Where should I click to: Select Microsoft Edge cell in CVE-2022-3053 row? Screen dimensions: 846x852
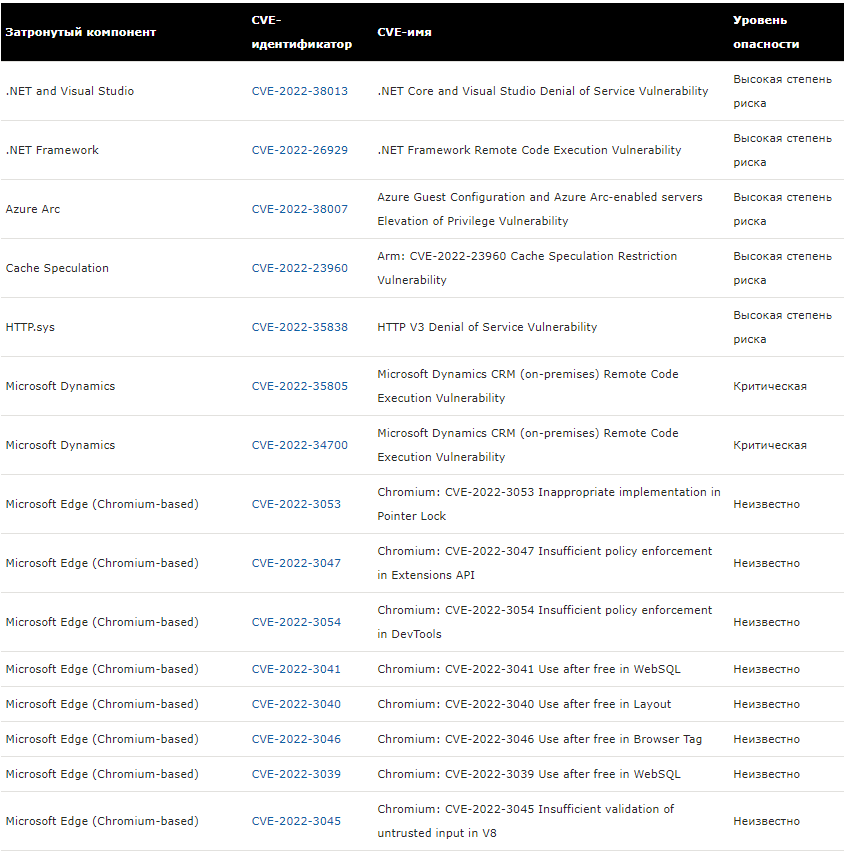click(x=102, y=504)
